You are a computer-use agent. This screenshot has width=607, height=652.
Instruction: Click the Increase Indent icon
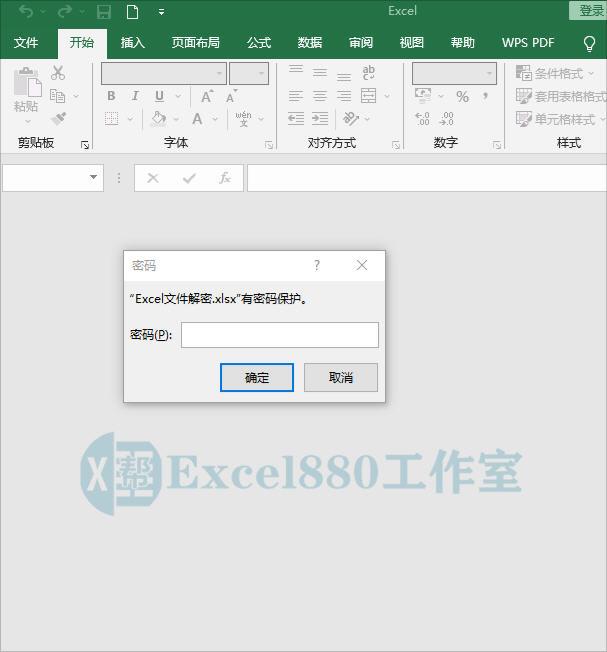tap(320, 119)
